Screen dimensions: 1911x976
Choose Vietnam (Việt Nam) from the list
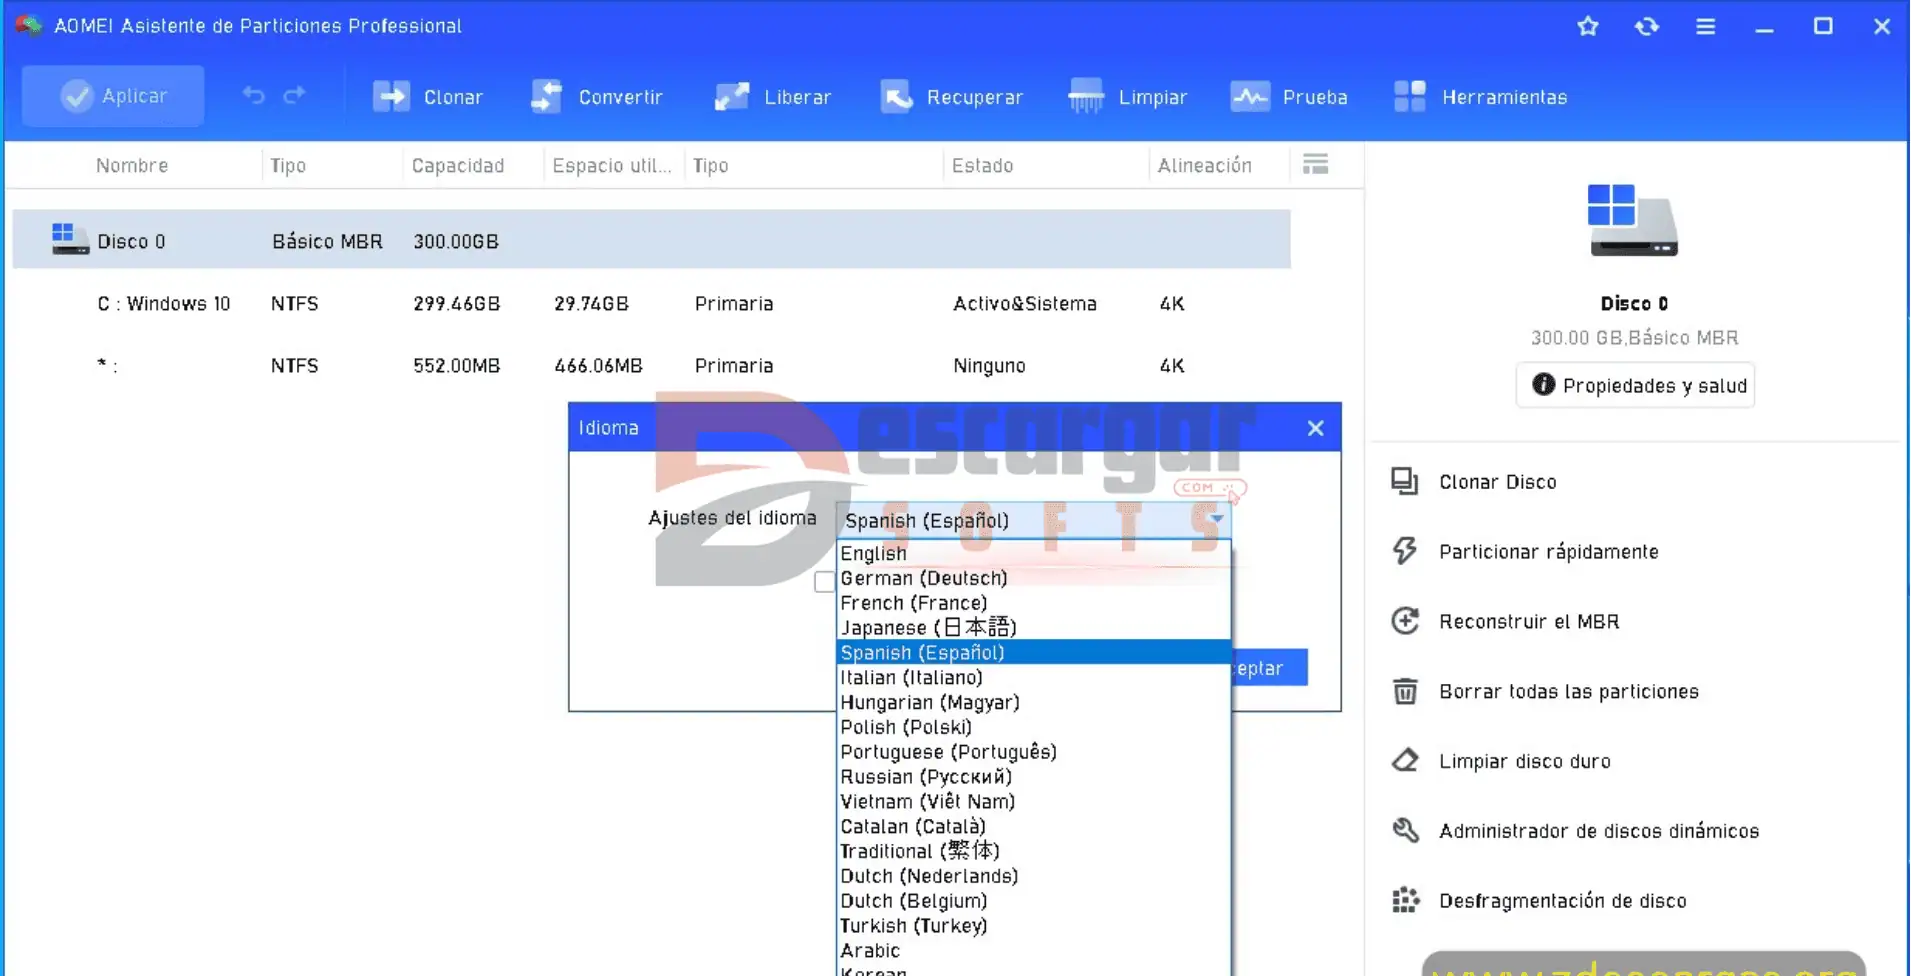1033,801
